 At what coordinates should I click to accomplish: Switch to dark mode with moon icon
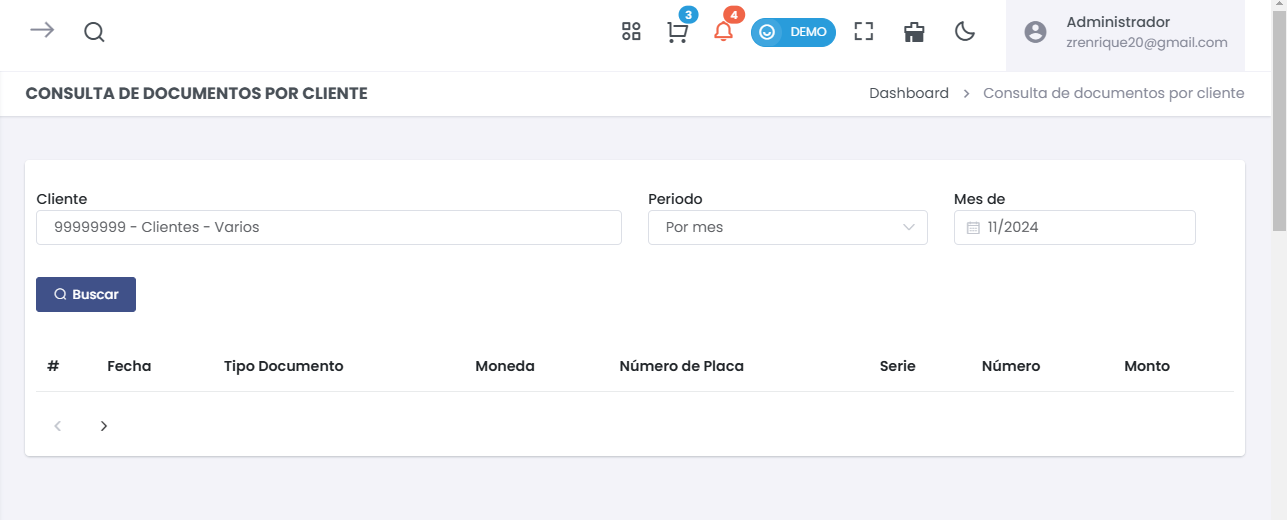point(965,32)
